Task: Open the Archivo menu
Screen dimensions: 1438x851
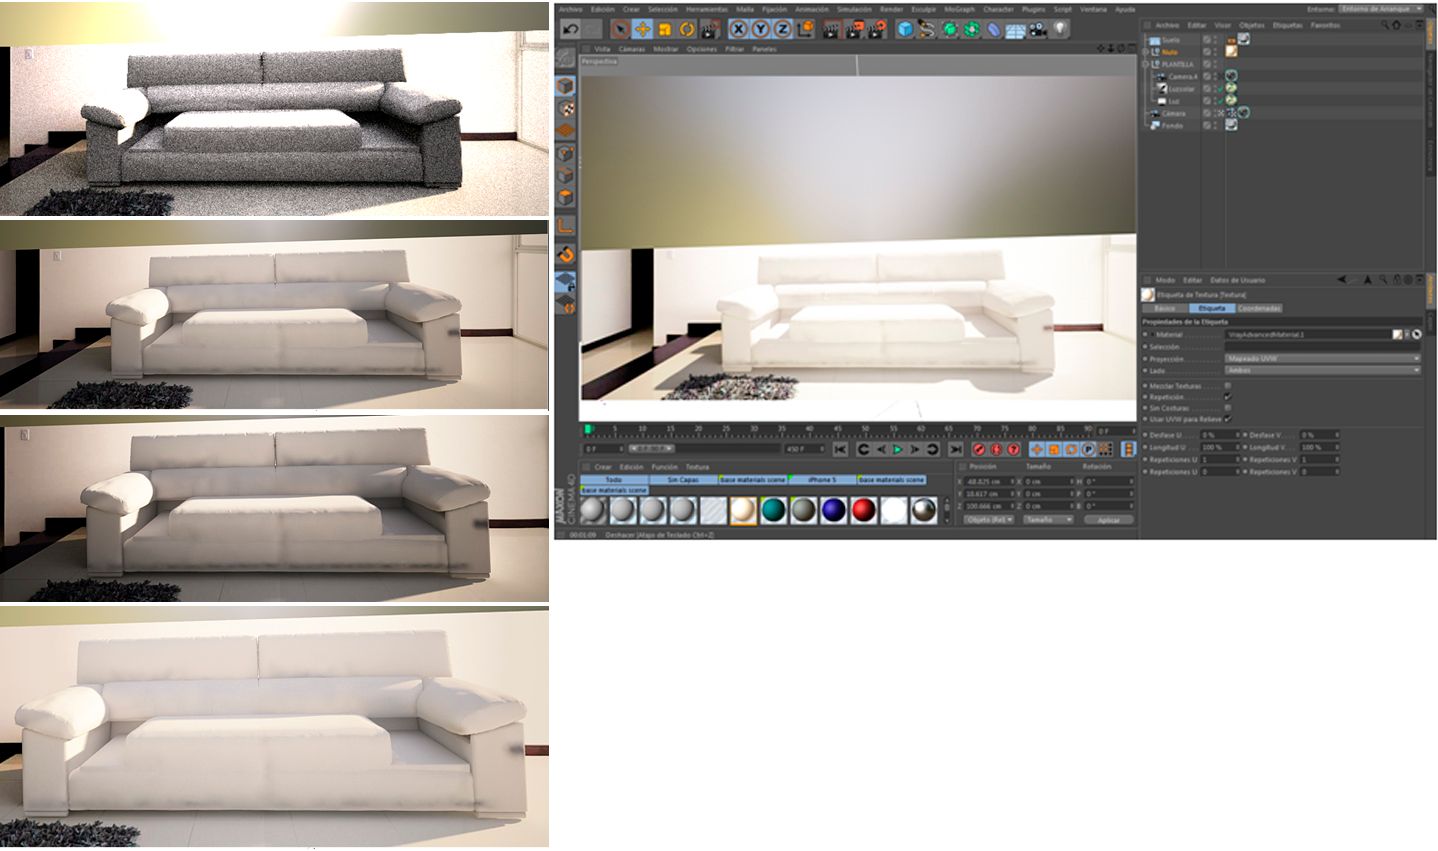Action: click(570, 9)
